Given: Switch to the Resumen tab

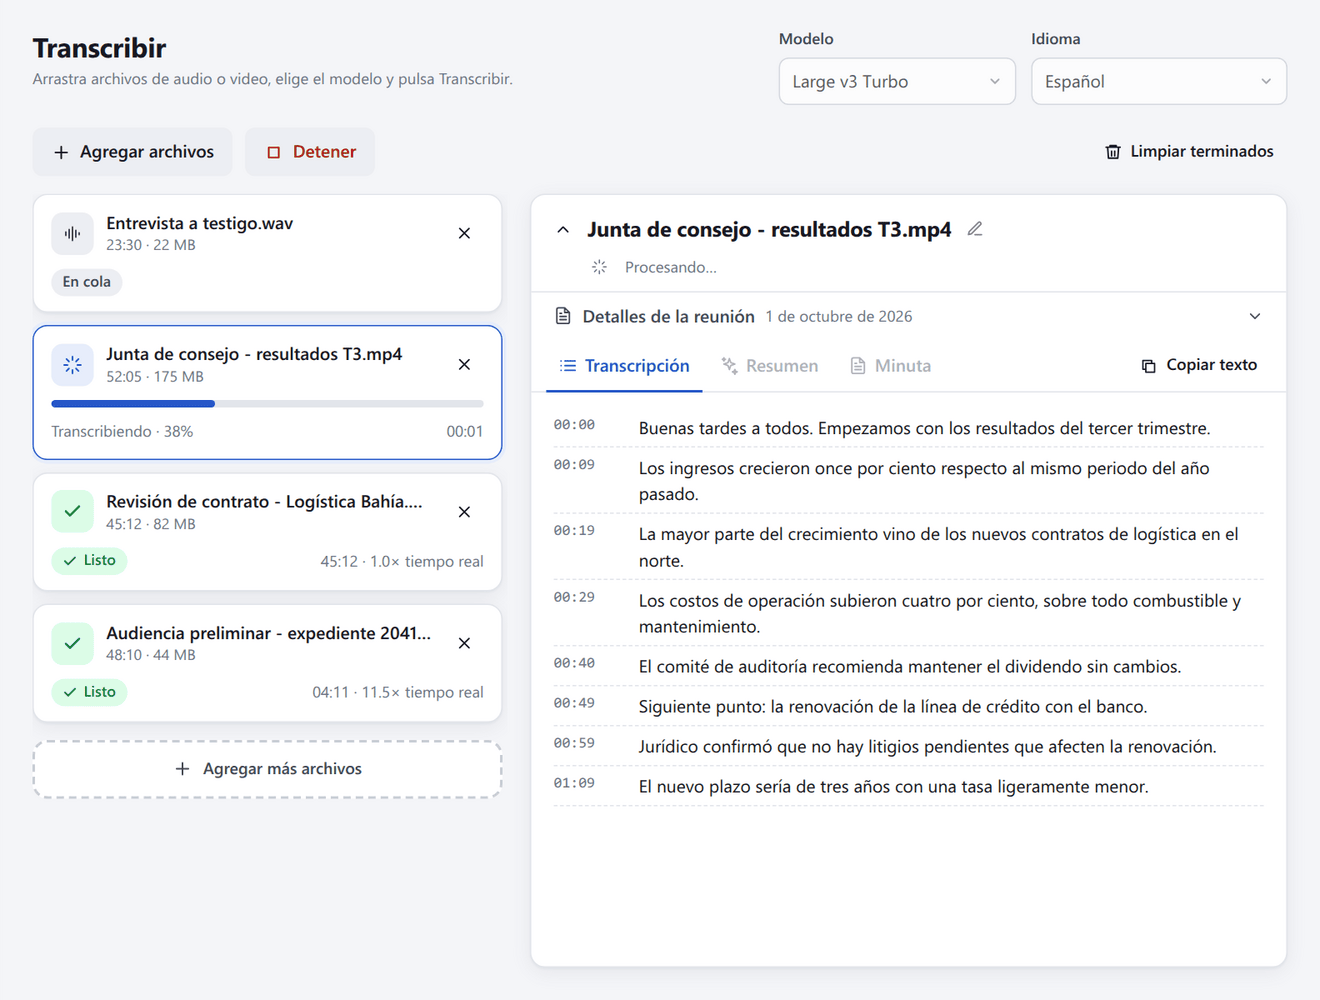Looking at the screenshot, I should pyautogui.click(x=770, y=366).
